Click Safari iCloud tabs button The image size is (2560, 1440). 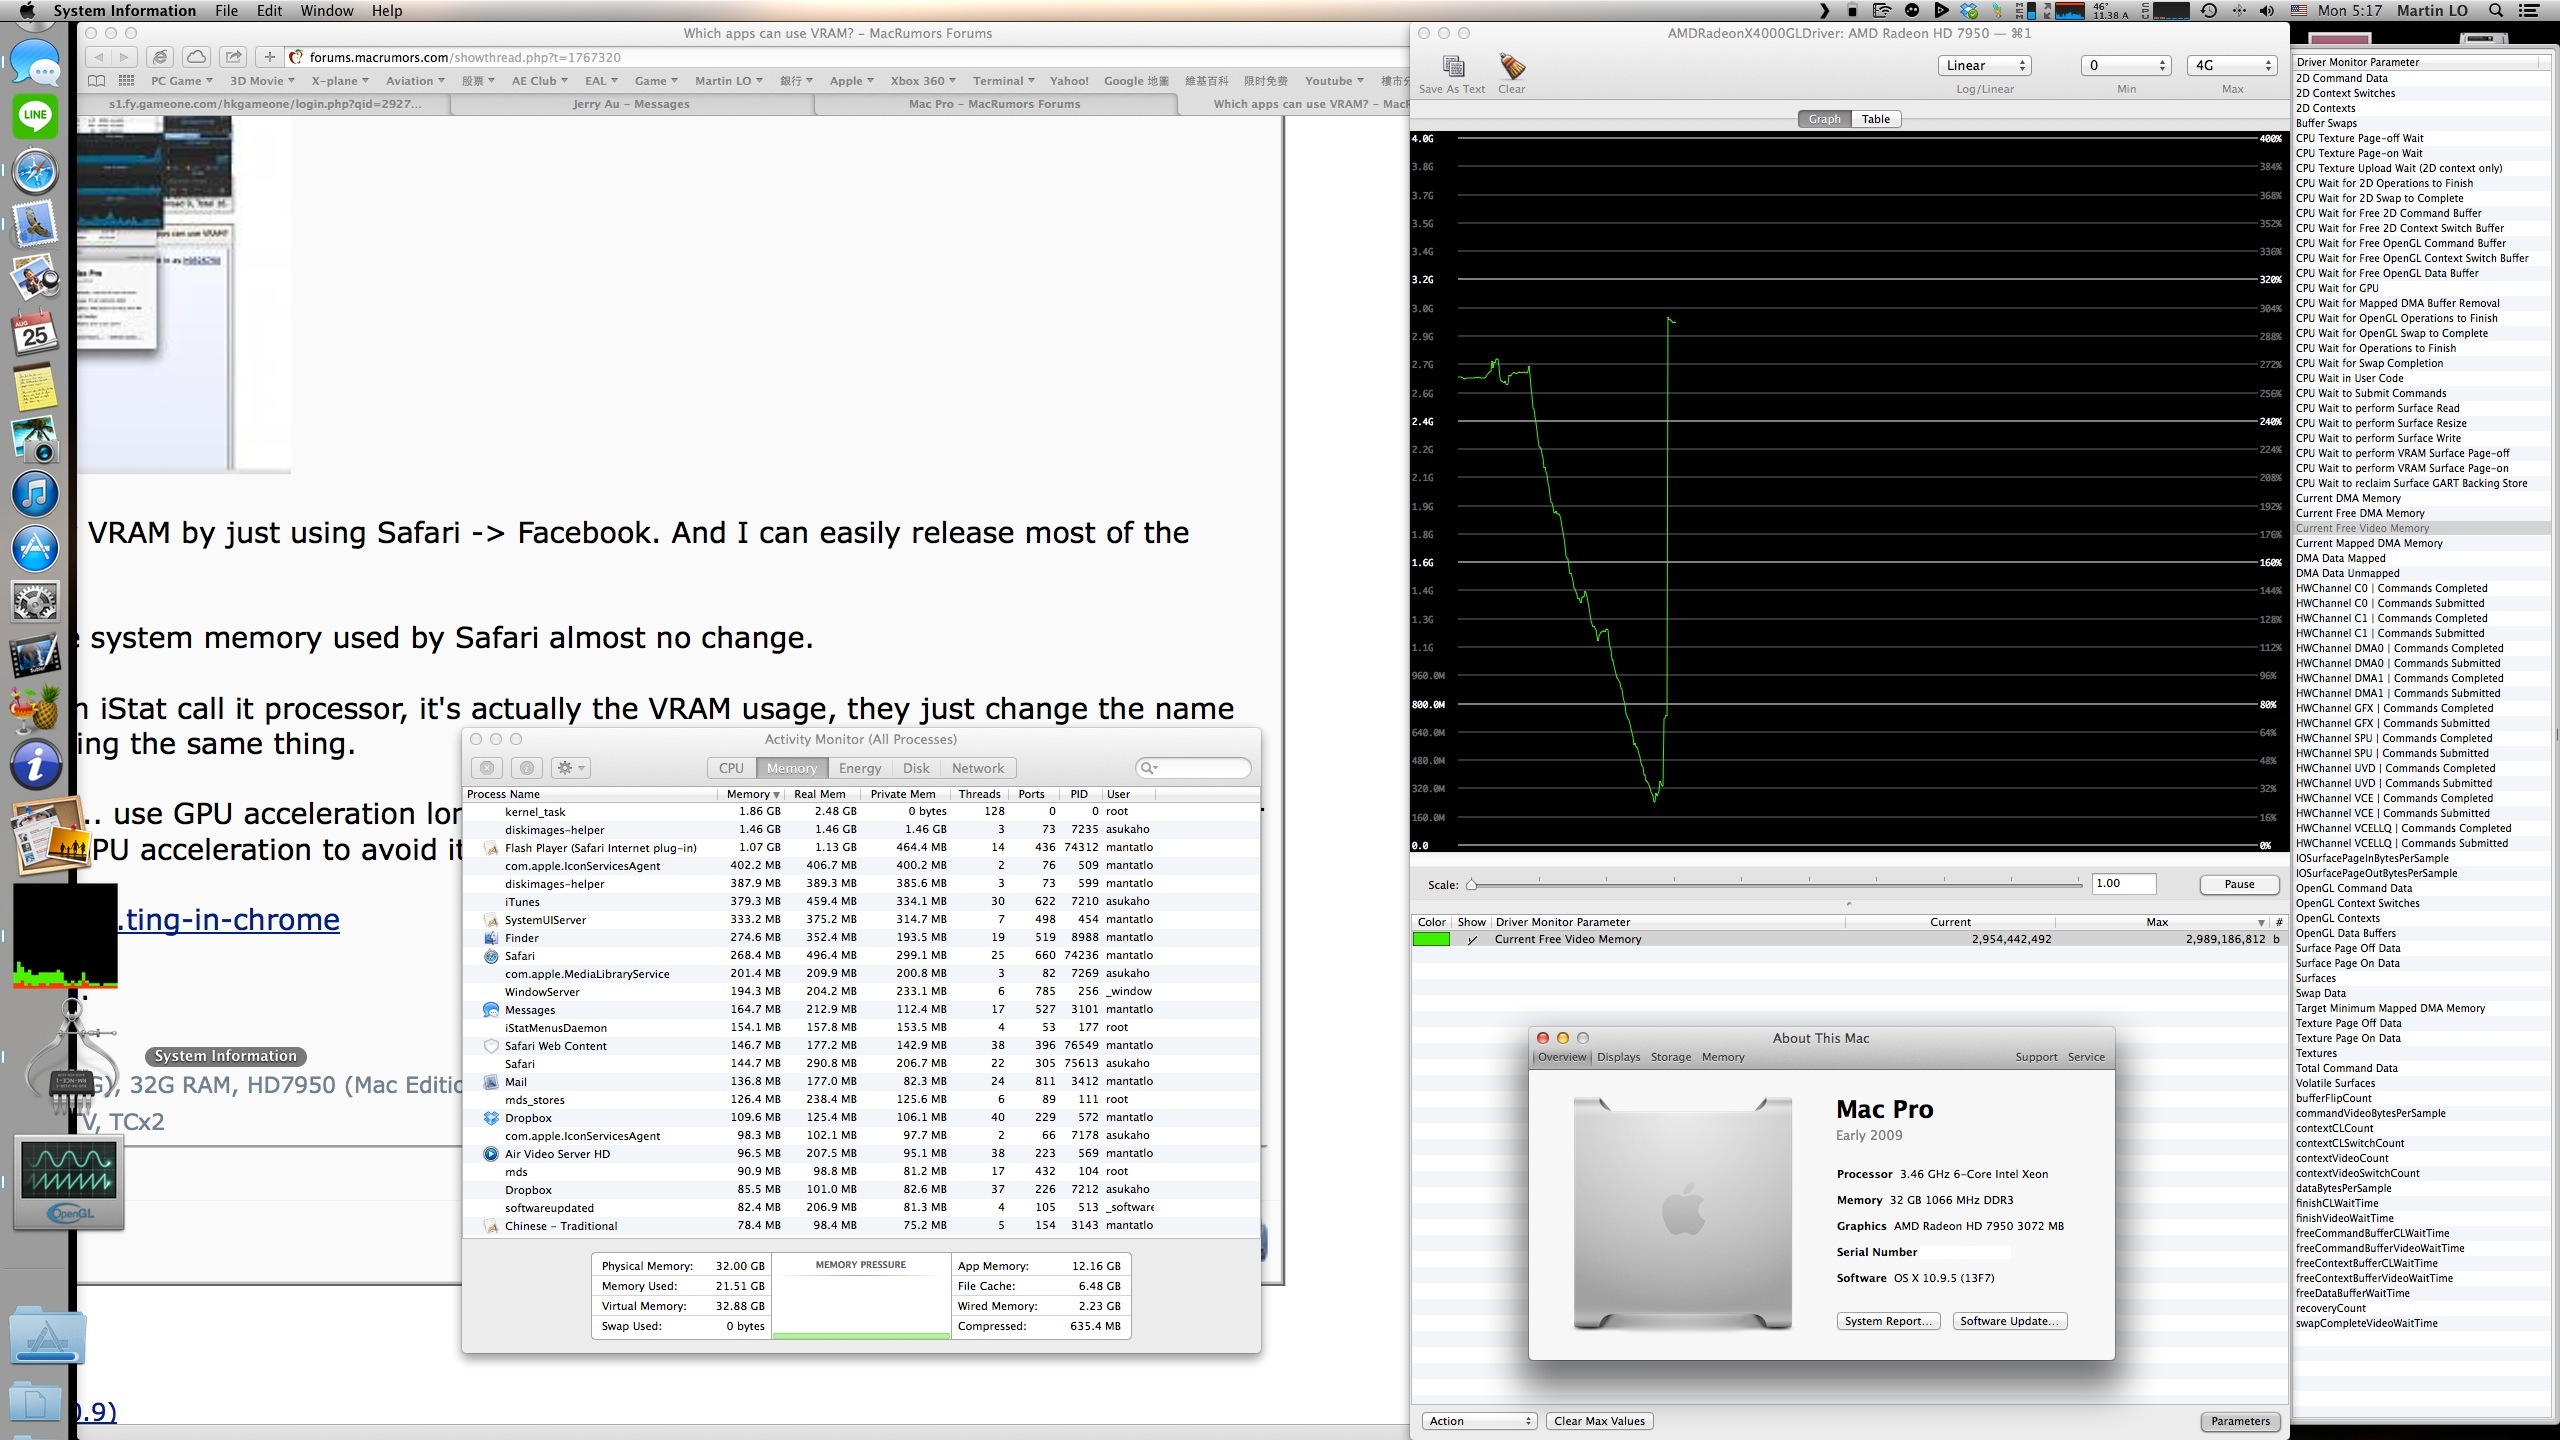point(197,57)
